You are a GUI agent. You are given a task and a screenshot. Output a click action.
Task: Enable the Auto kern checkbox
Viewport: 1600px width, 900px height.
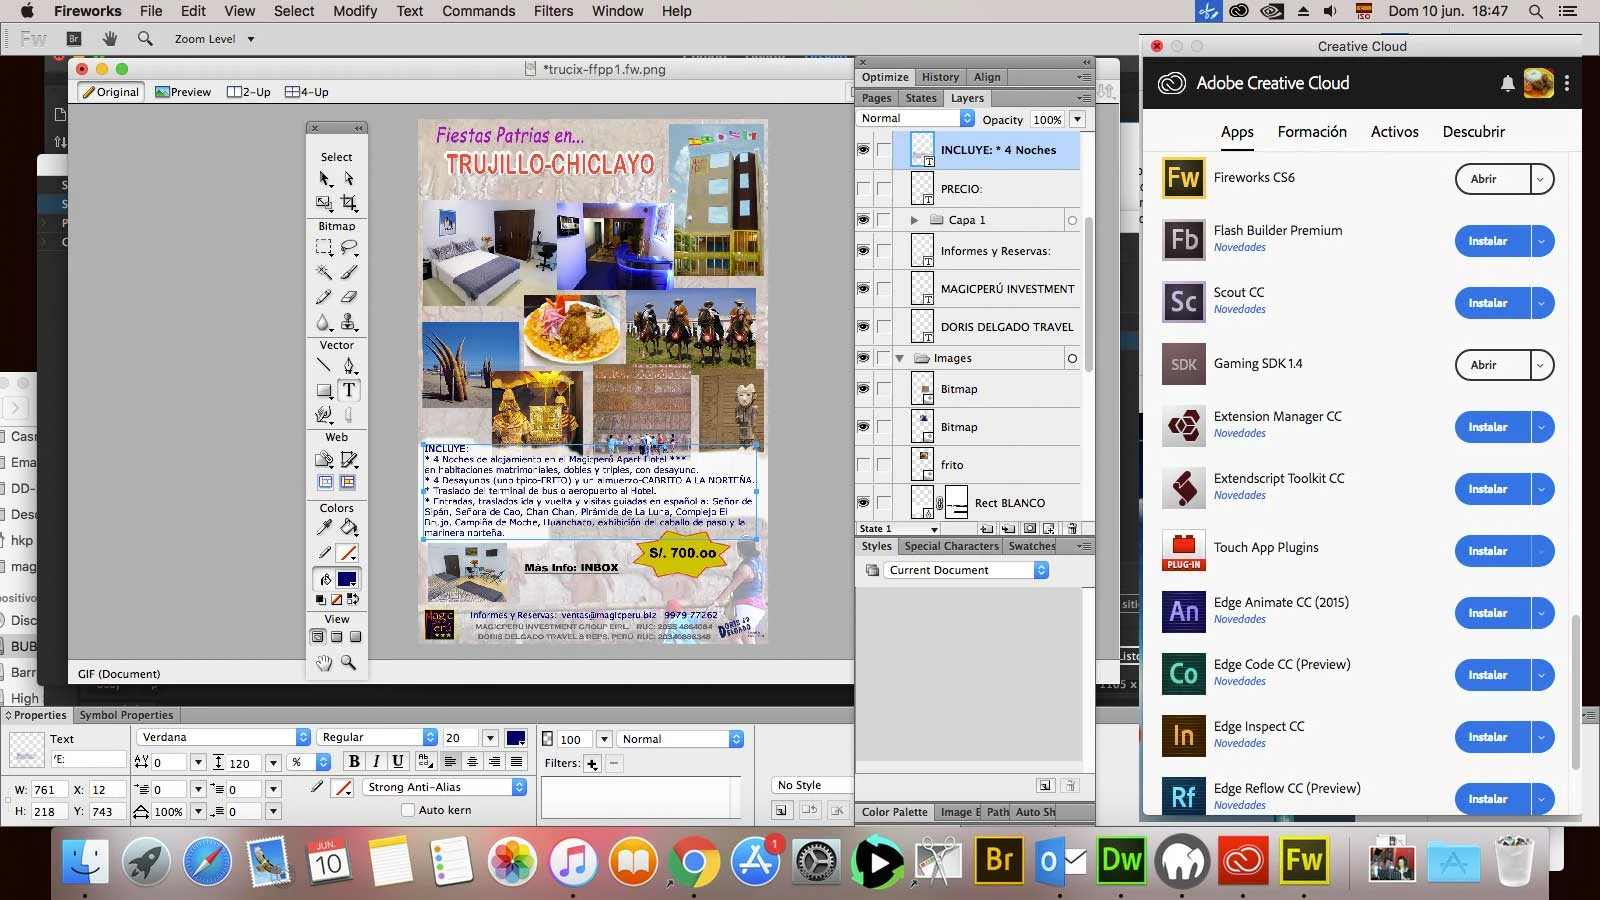click(408, 810)
